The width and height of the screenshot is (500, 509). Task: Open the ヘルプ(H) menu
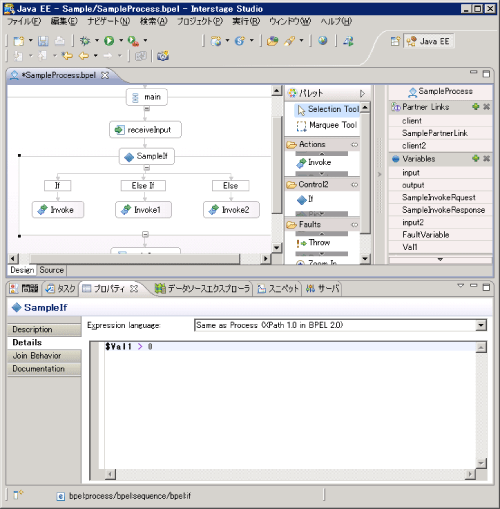(x=336, y=22)
